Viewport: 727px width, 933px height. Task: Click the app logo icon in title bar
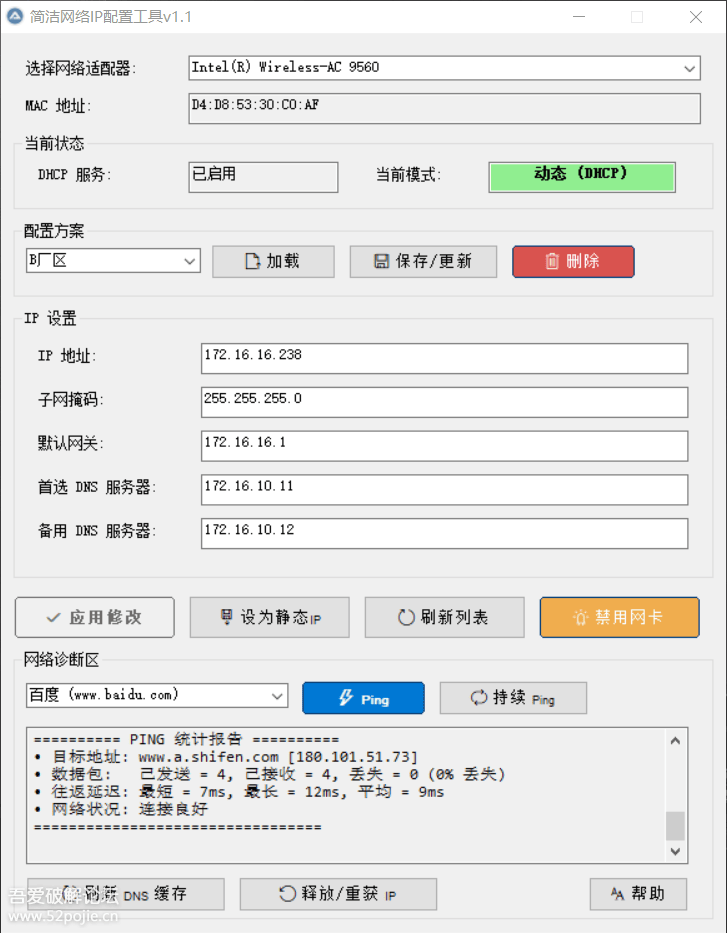14,16
